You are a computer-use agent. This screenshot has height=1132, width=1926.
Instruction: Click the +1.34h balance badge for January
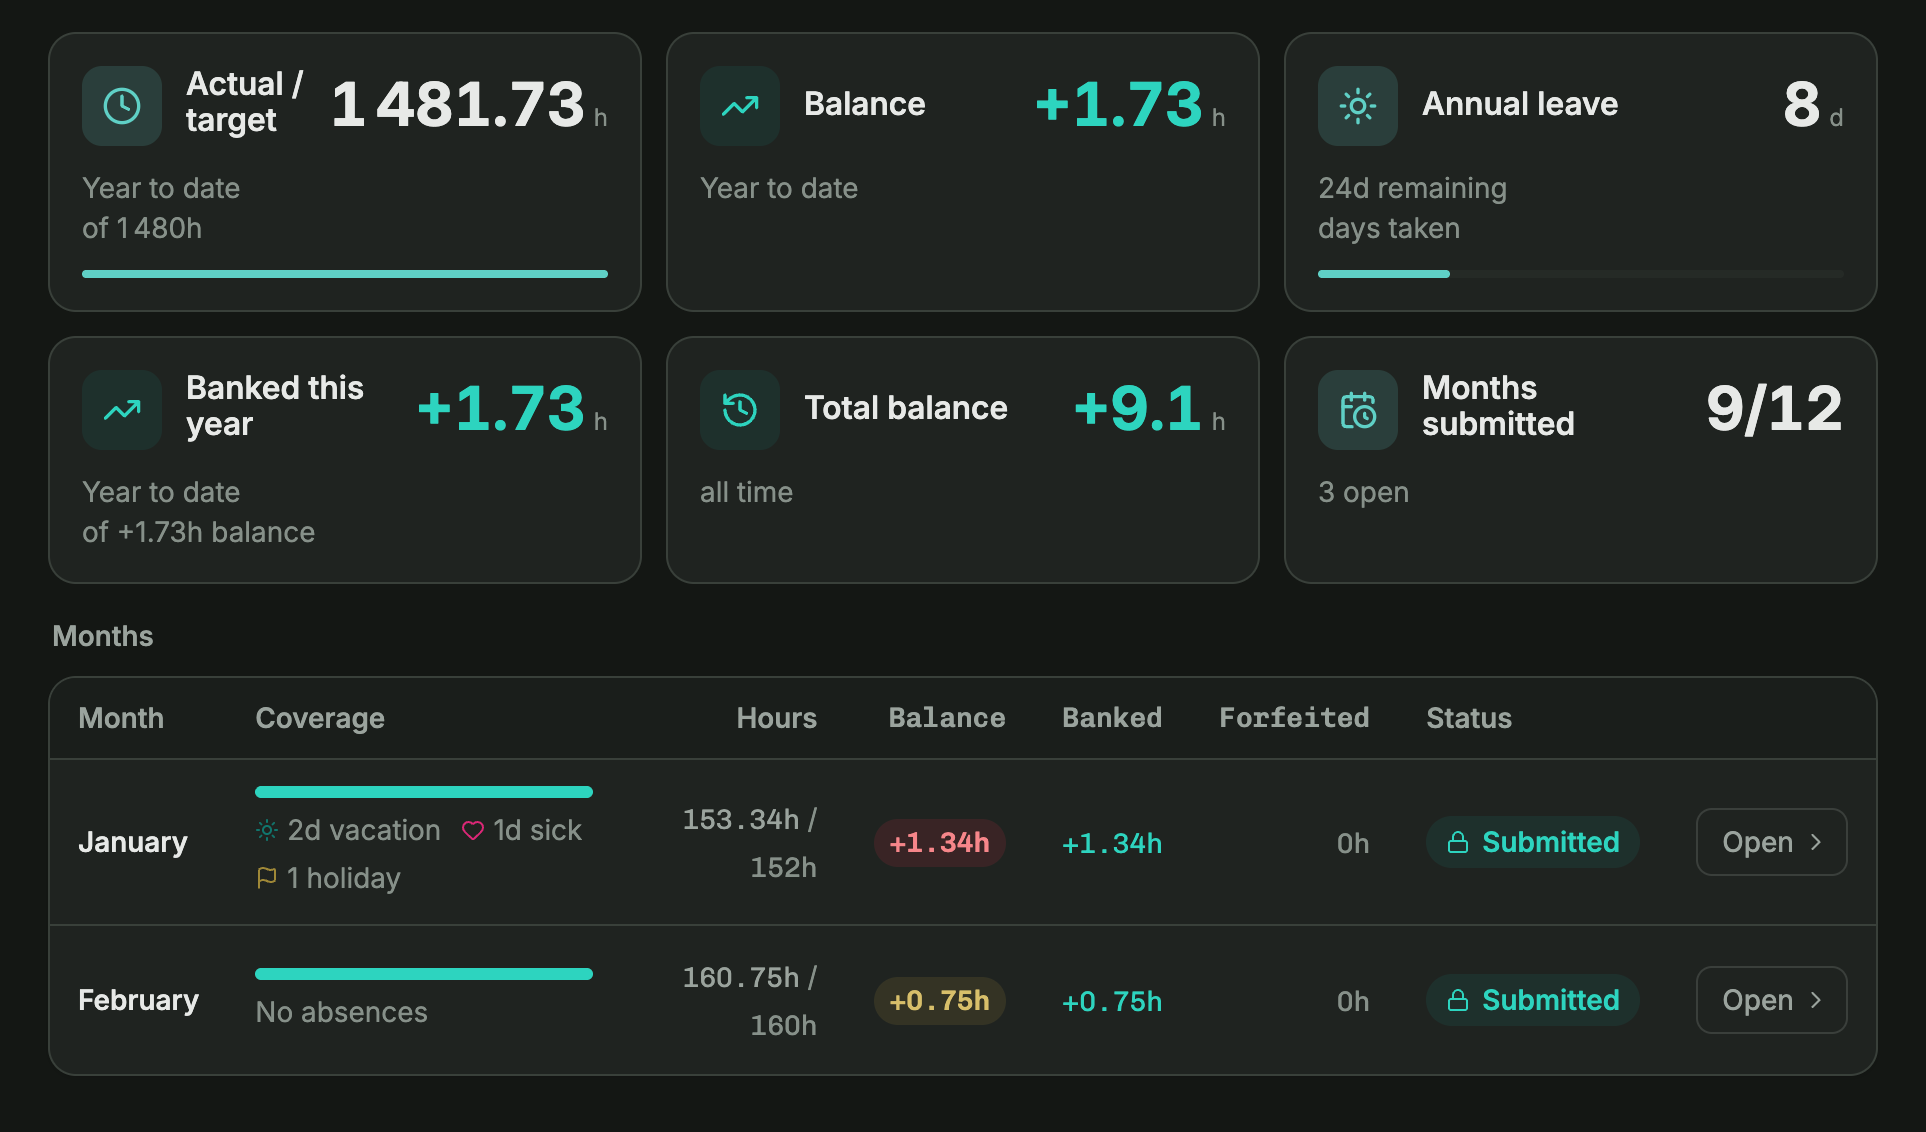click(940, 842)
